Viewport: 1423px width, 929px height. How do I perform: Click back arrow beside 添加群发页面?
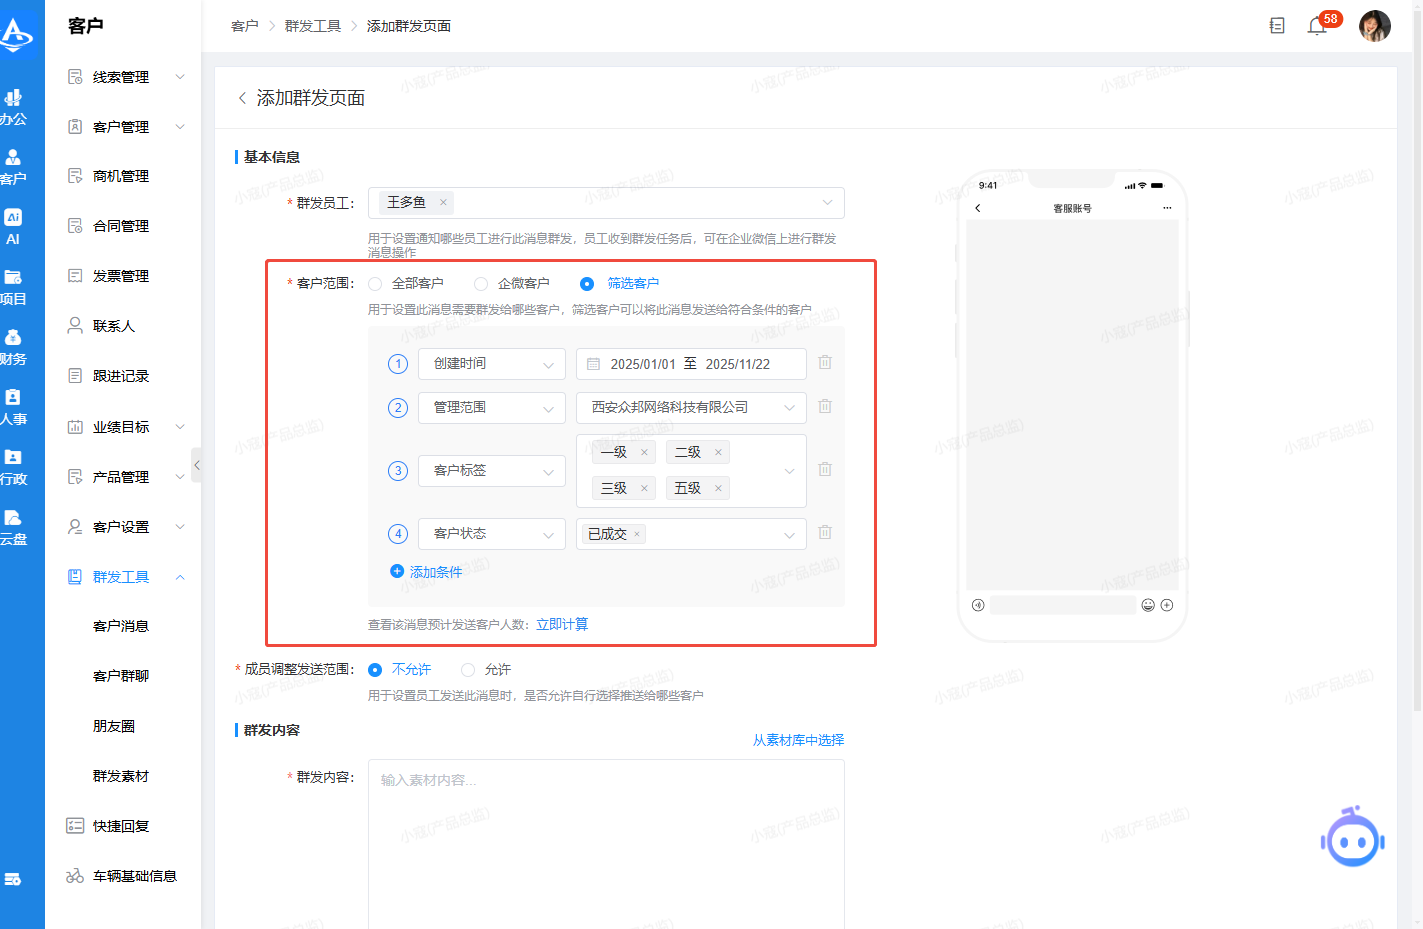tap(242, 98)
